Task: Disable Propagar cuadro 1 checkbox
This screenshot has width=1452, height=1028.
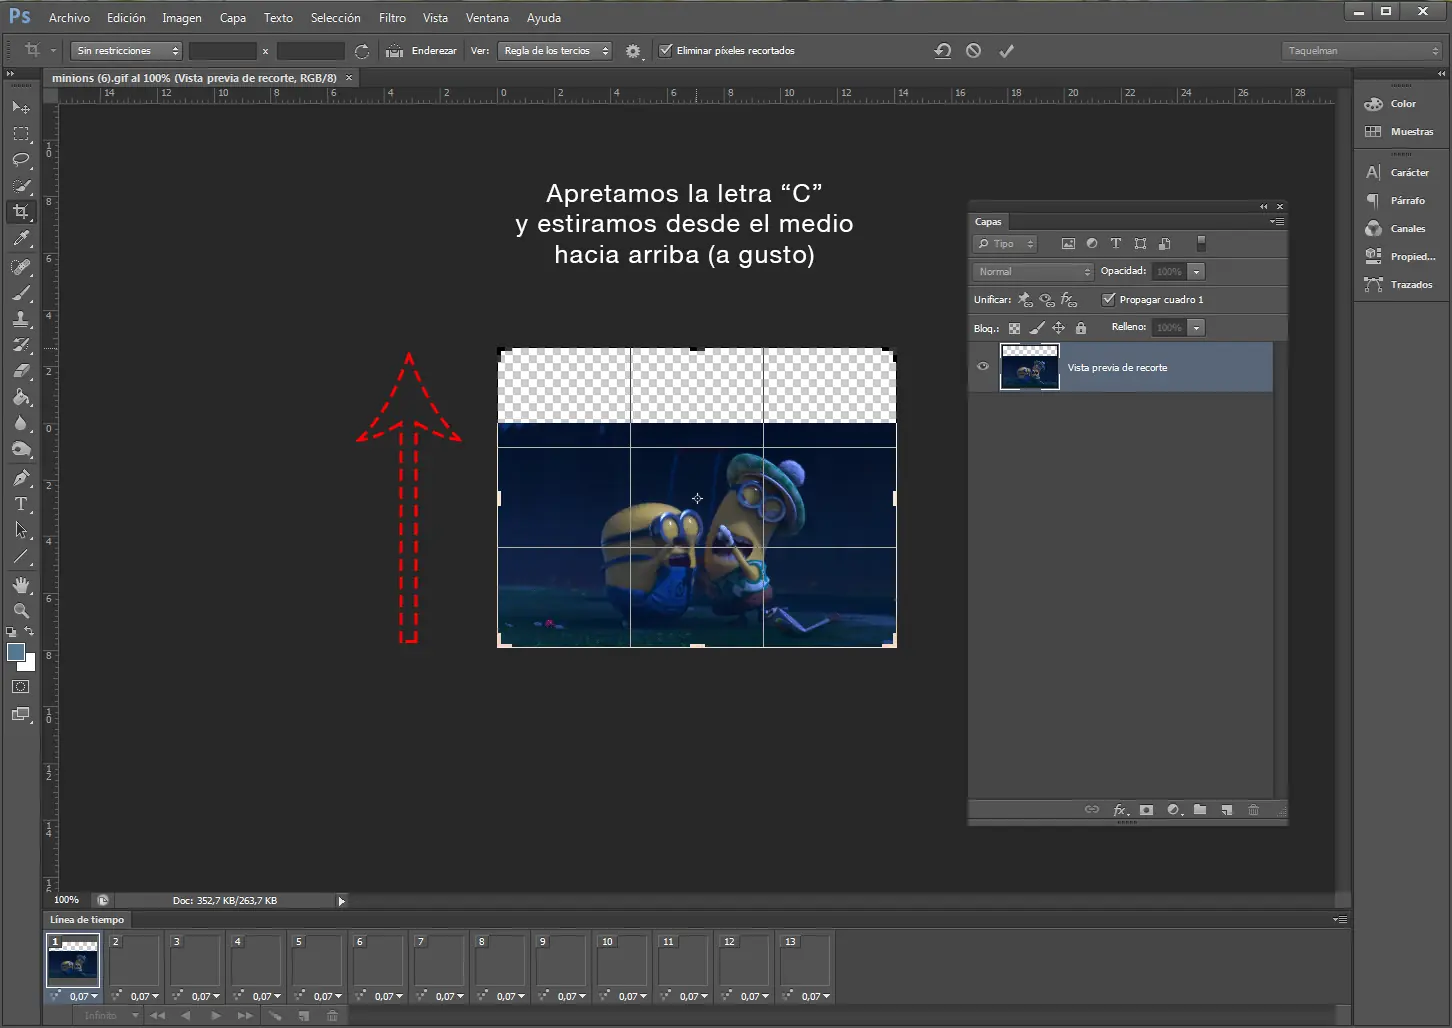Action: pyautogui.click(x=1108, y=300)
